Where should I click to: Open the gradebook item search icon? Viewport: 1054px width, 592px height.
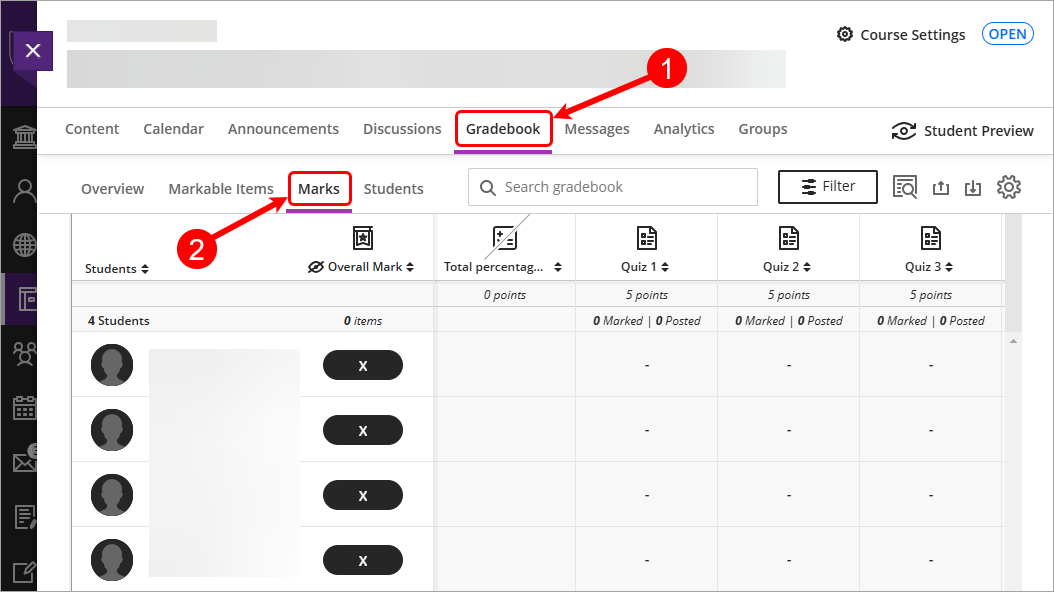(x=905, y=186)
